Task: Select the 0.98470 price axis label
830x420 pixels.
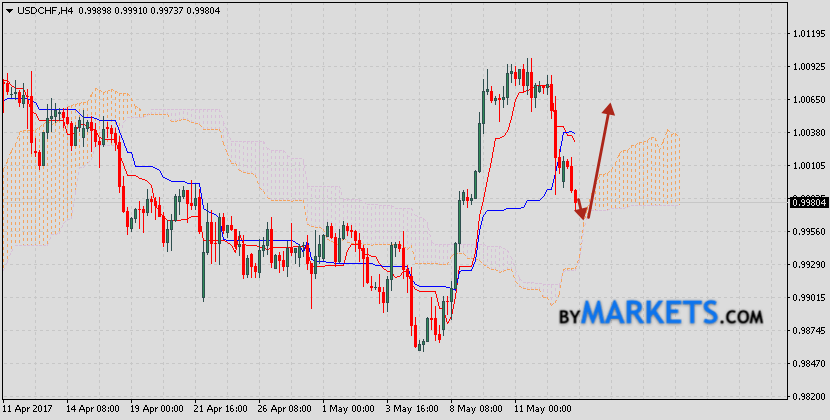Action: (x=808, y=364)
